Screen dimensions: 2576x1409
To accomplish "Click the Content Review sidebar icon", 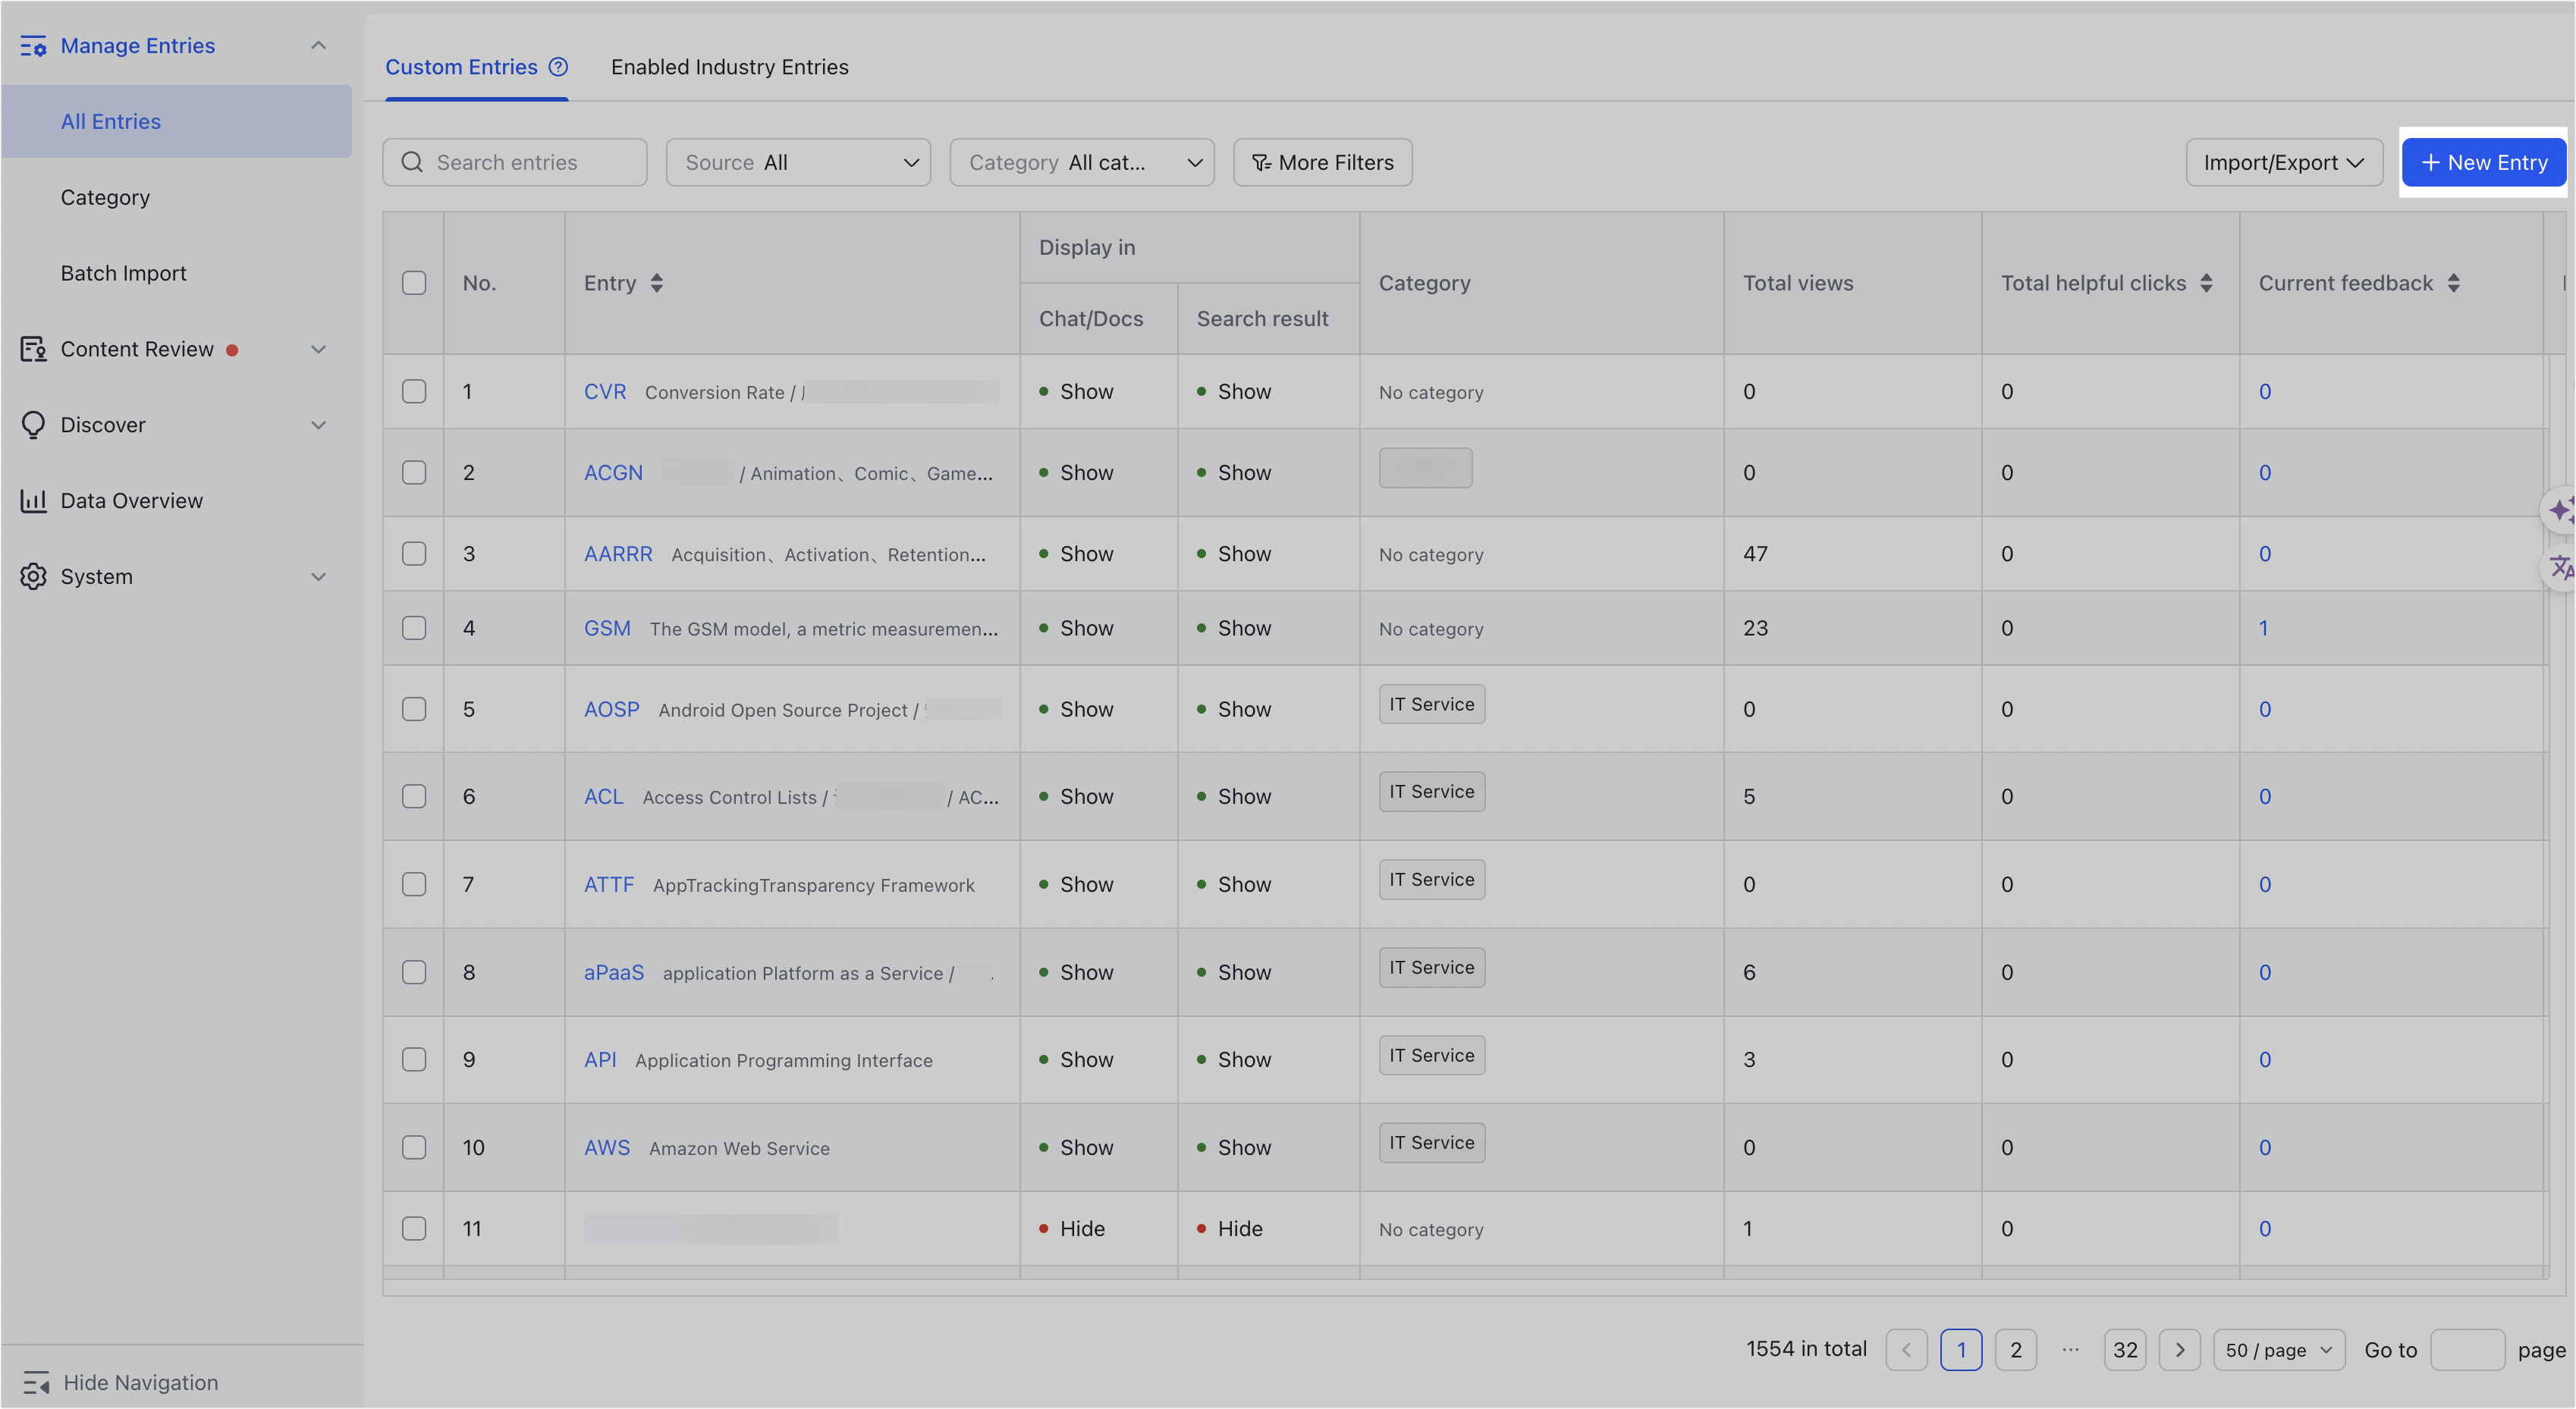I will [x=33, y=349].
